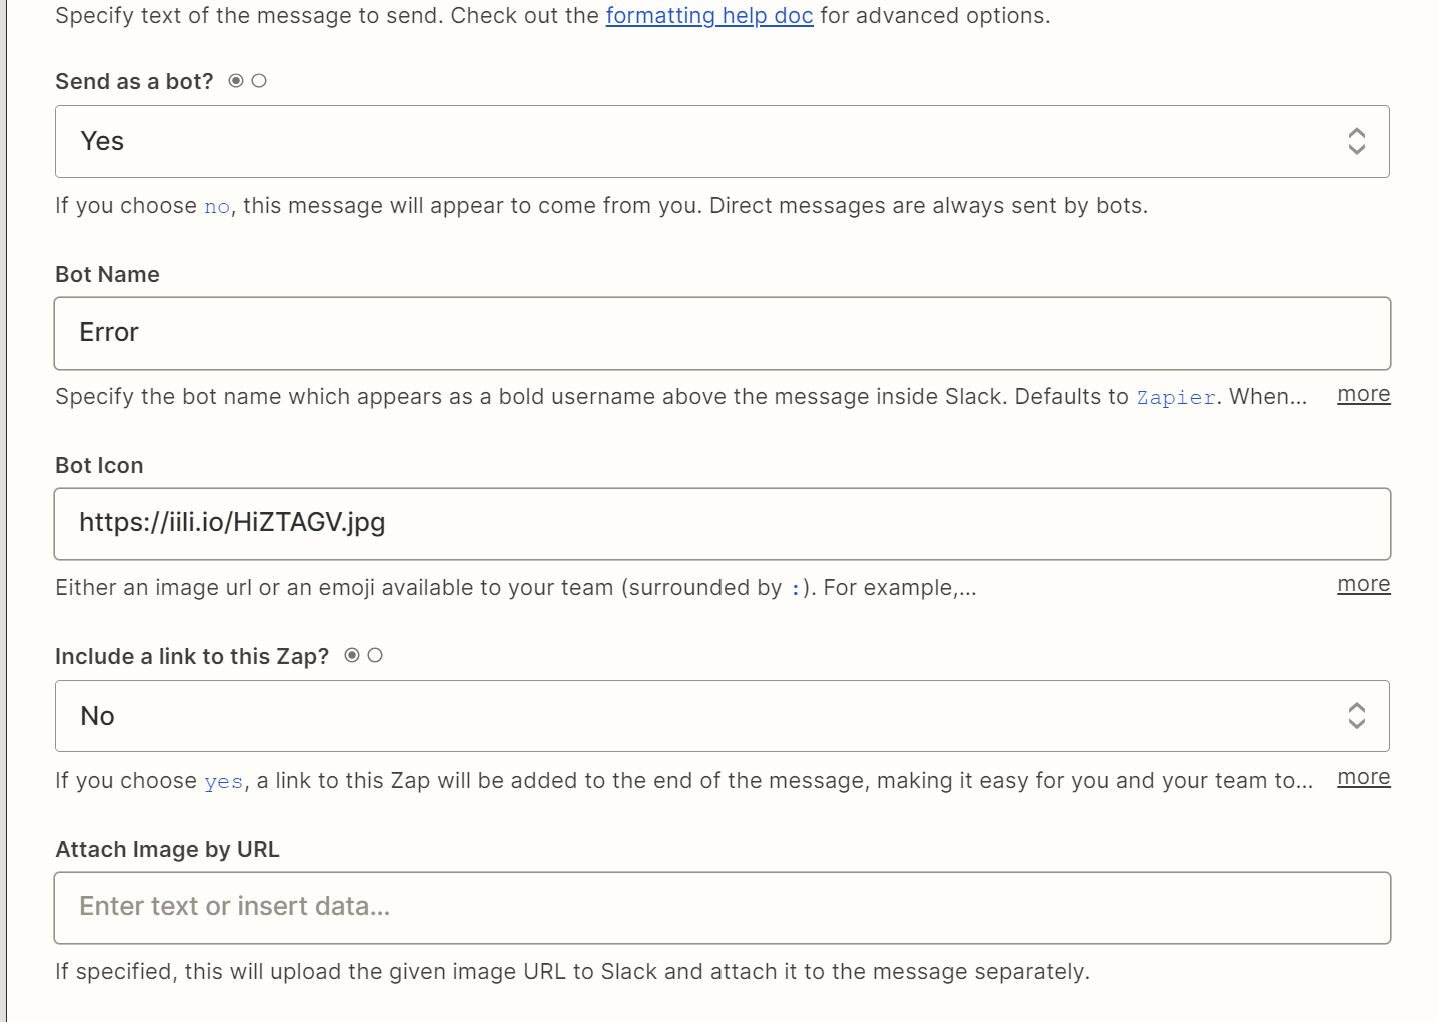The height and width of the screenshot is (1022, 1438).
Task: Open the formatting help doc link
Action: click(x=709, y=16)
